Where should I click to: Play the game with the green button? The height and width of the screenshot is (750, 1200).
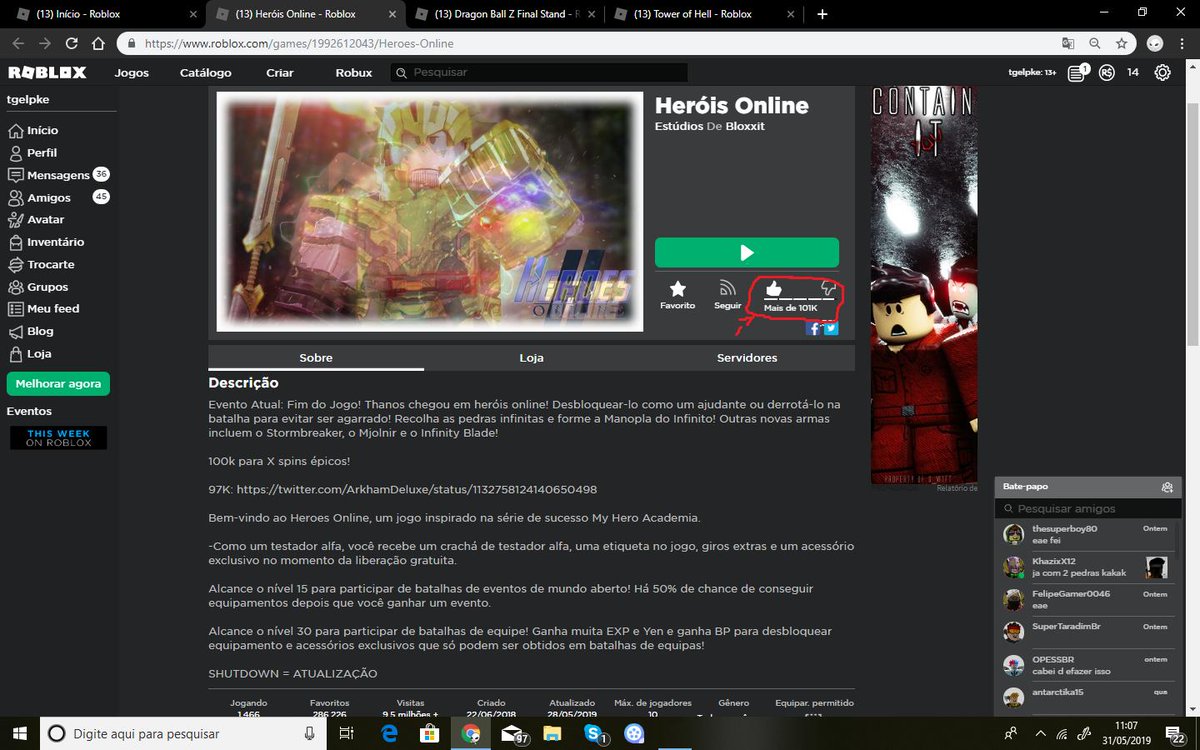pyautogui.click(x=747, y=253)
